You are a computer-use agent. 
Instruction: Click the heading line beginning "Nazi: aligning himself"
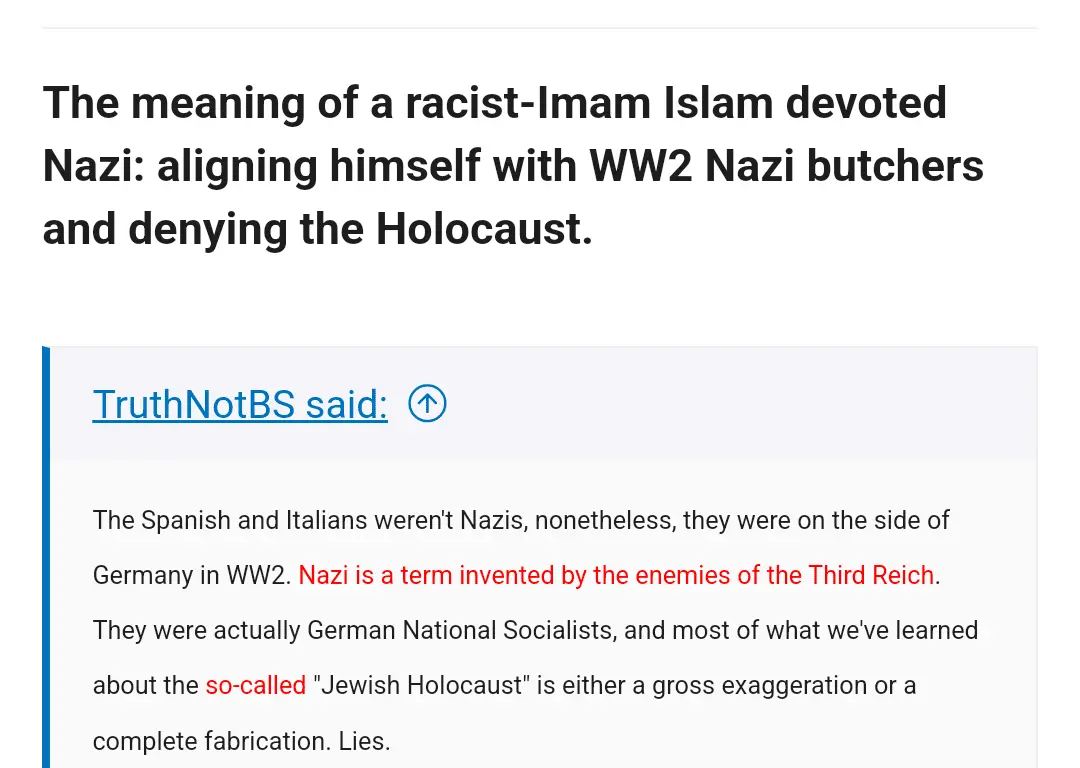click(512, 166)
